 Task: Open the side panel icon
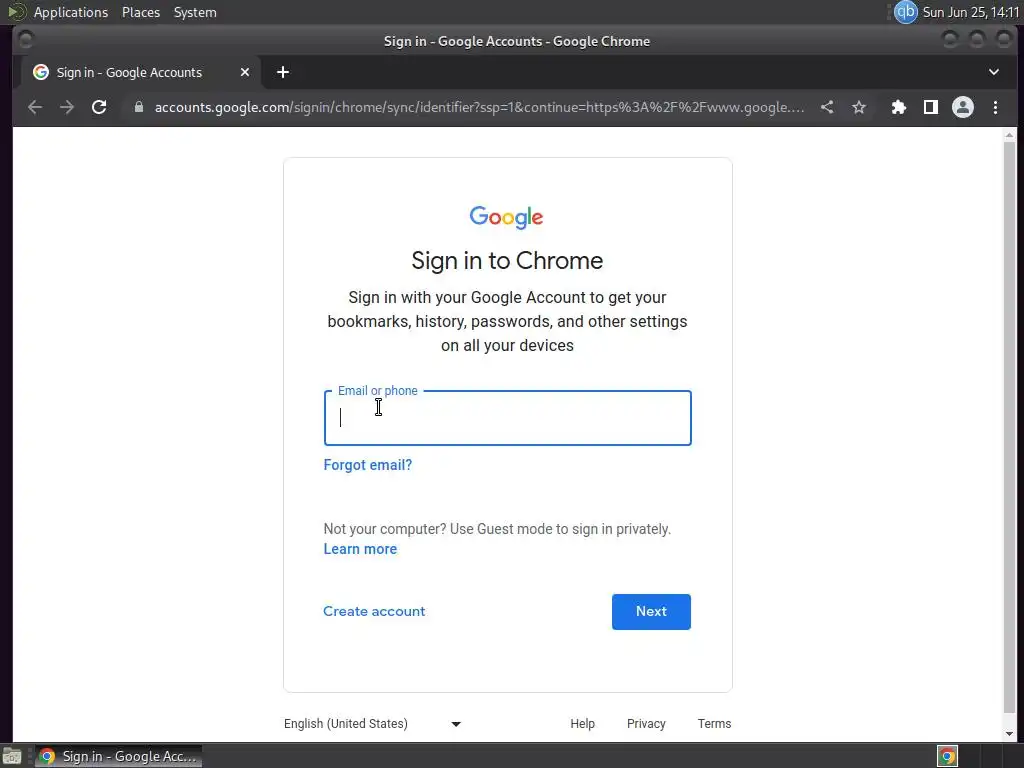click(931, 107)
